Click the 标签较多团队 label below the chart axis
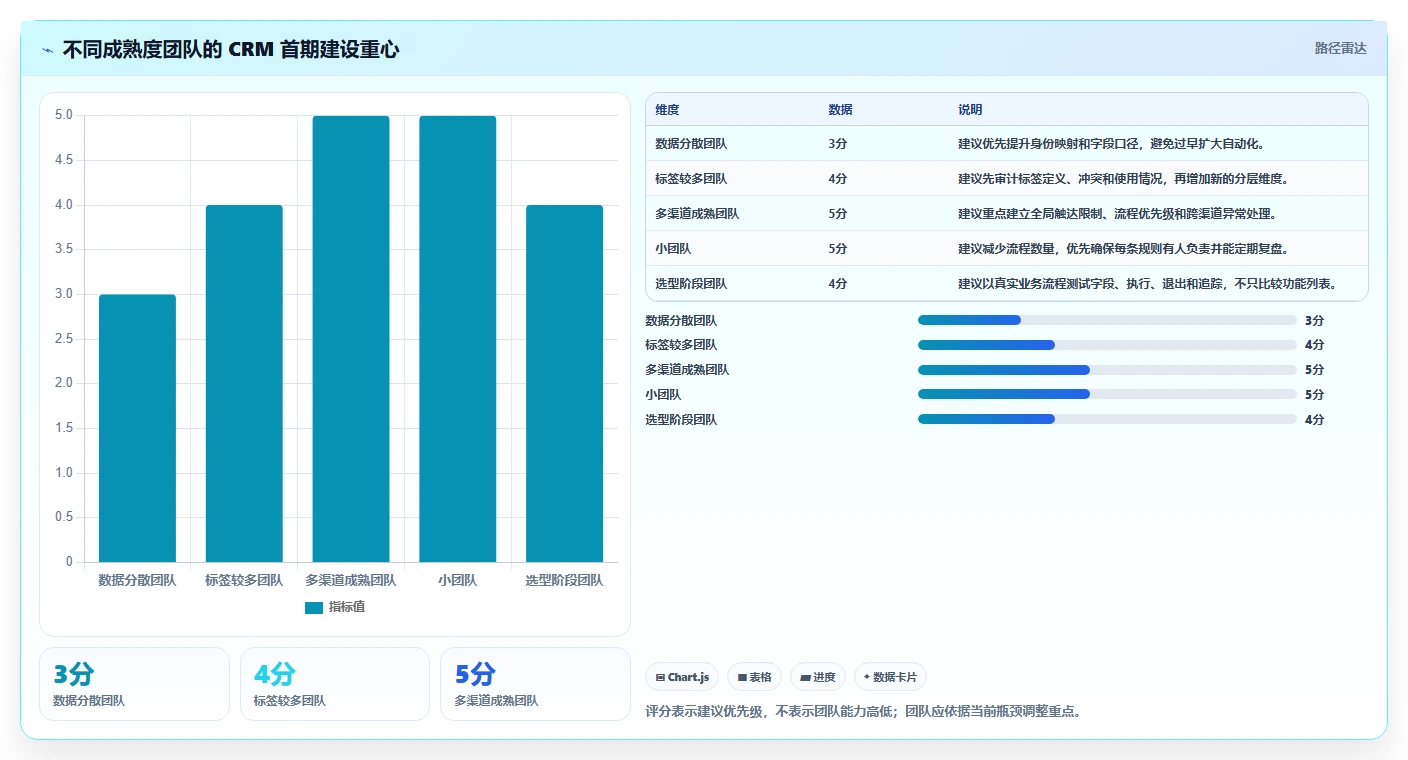The width and height of the screenshot is (1408, 760). pyautogui.click(x=244, y=580)
